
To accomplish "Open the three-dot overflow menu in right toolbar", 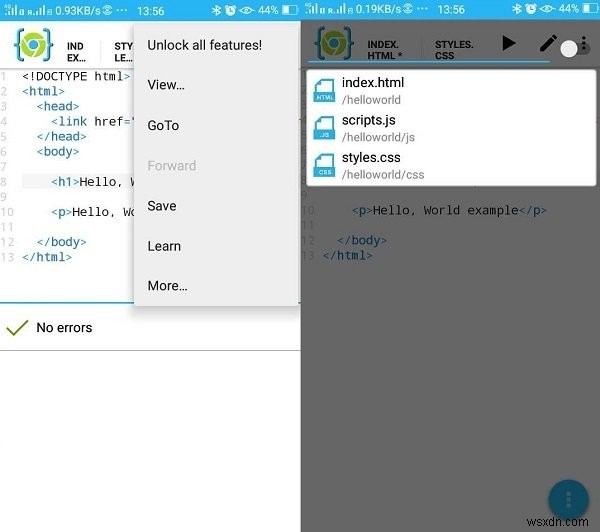I will [584, 43].
